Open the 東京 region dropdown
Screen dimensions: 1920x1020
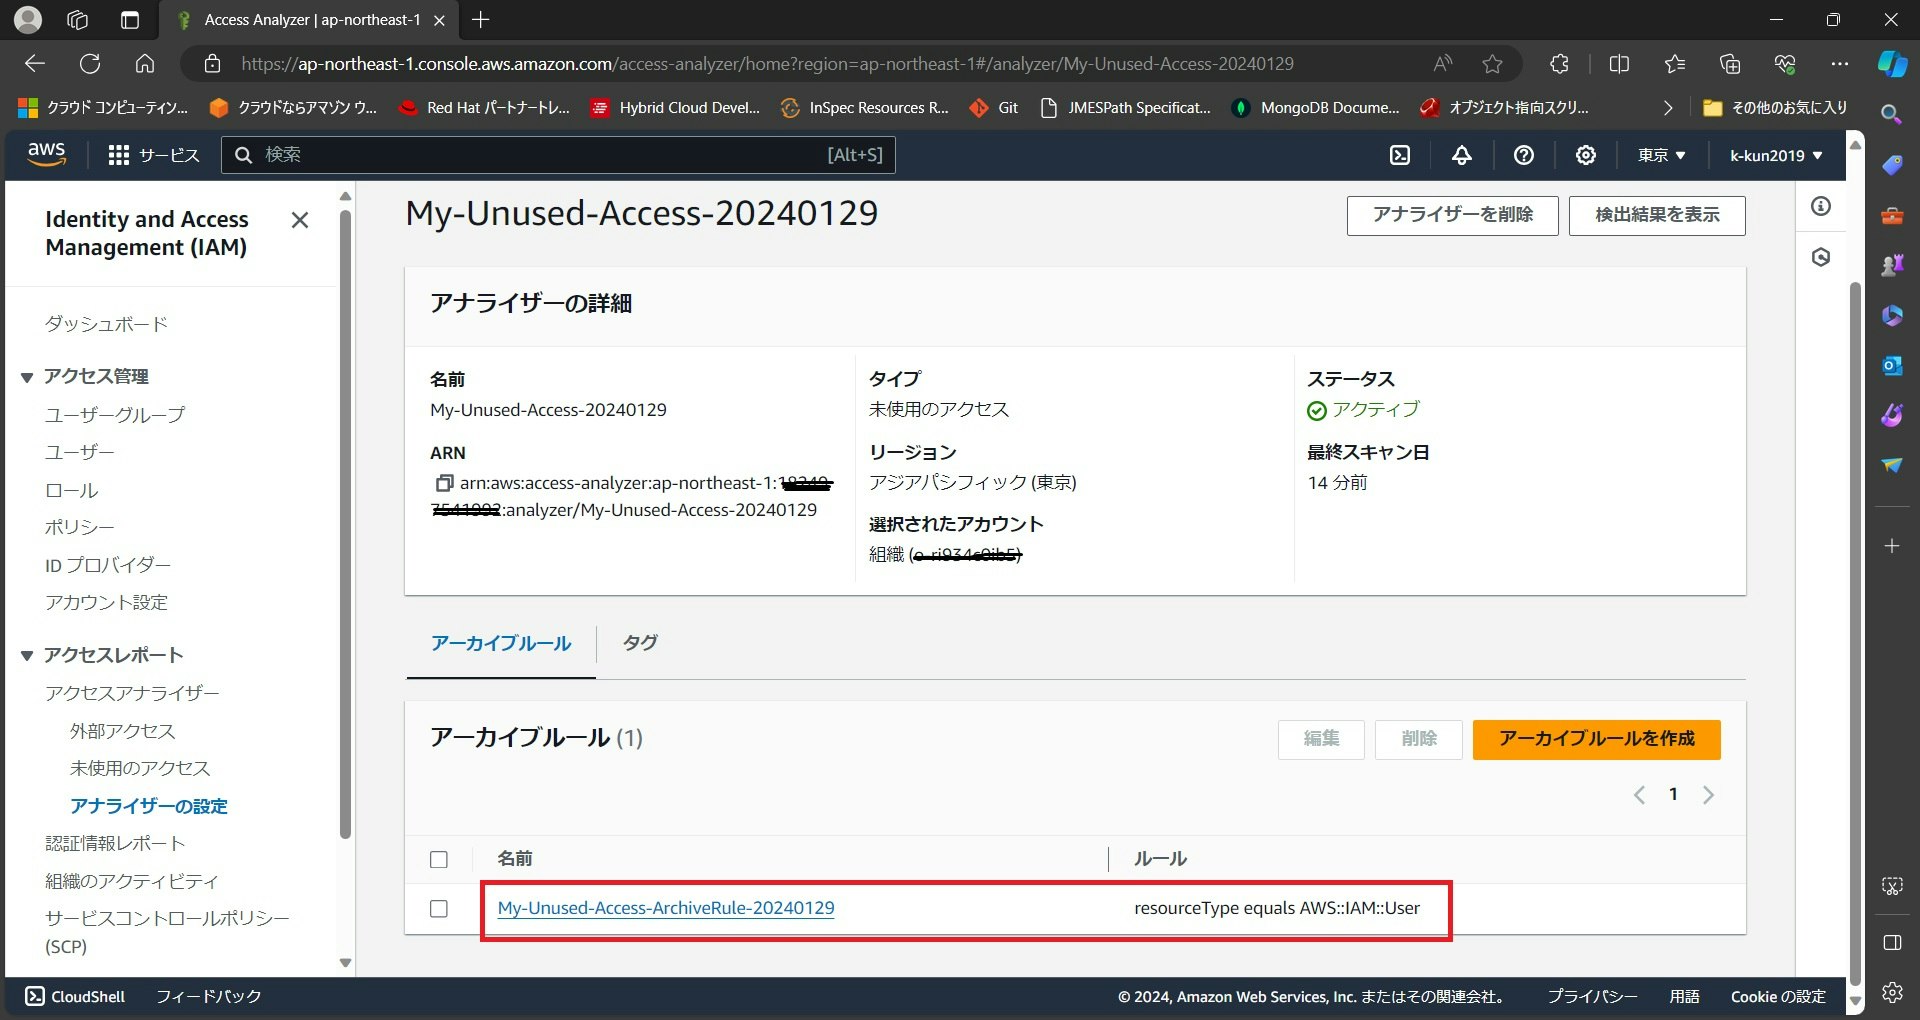1661,155
